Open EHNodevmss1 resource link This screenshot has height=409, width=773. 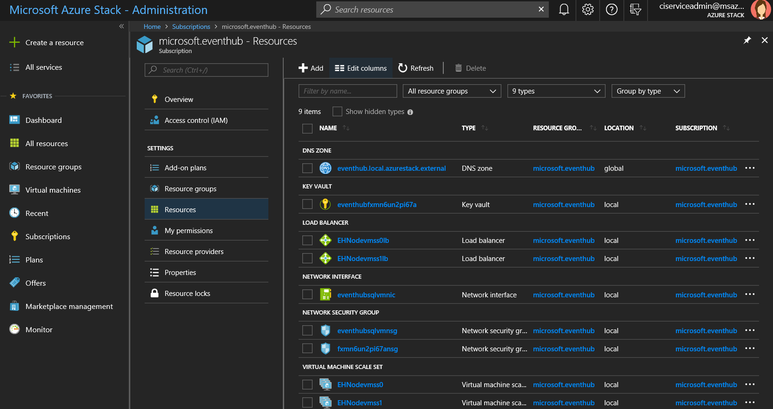[359, 403]
